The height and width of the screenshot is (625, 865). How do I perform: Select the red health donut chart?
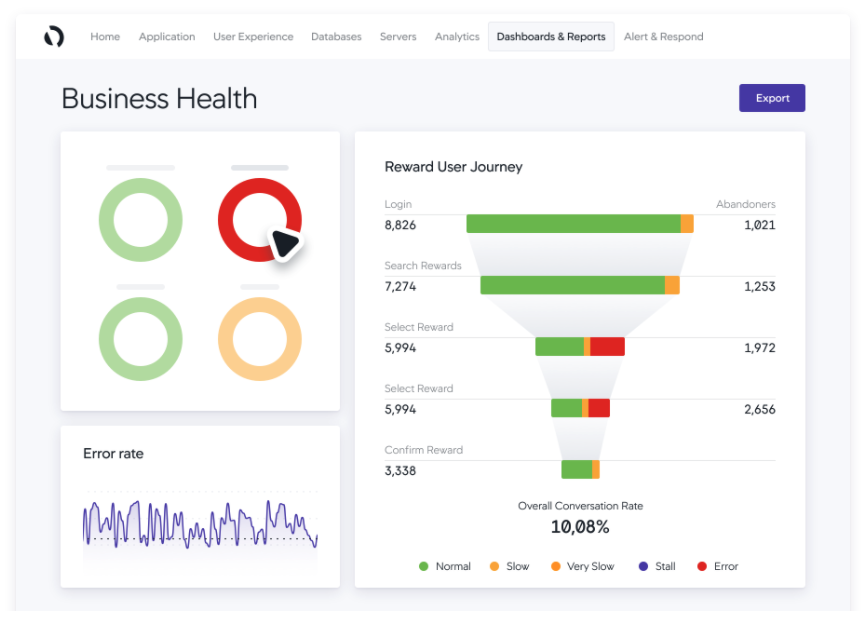click(x=259, y=220)
